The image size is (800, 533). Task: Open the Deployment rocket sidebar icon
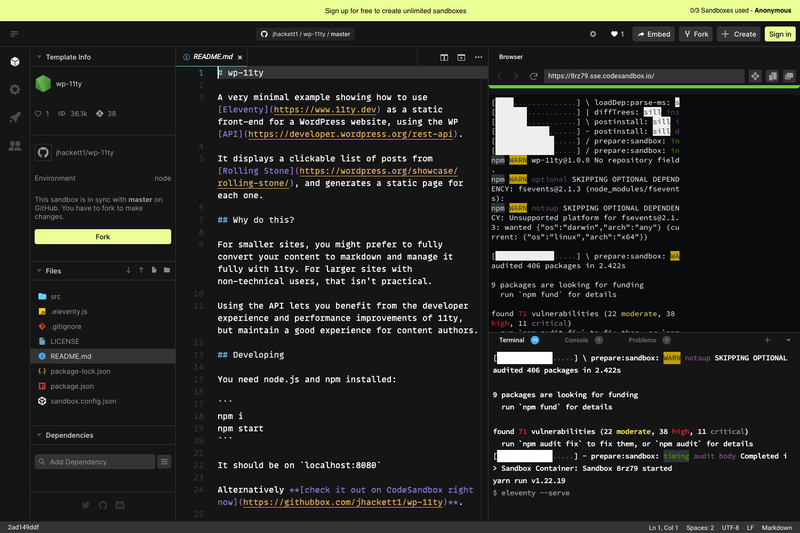click(x=15, y=117)
